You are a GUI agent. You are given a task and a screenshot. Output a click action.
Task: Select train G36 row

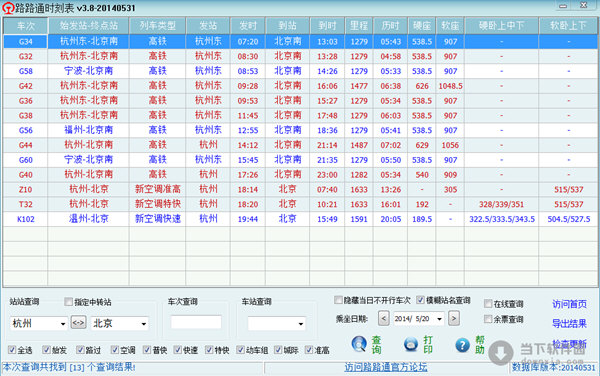(300, 101)
